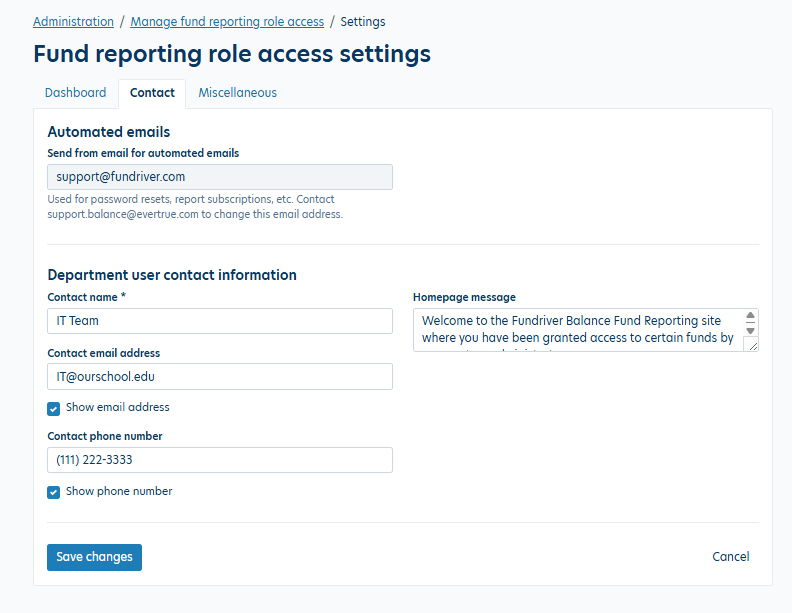Click the Contact name field with IT Team
792x613 pixels.
pyautogui.click(x=219, y=321)
